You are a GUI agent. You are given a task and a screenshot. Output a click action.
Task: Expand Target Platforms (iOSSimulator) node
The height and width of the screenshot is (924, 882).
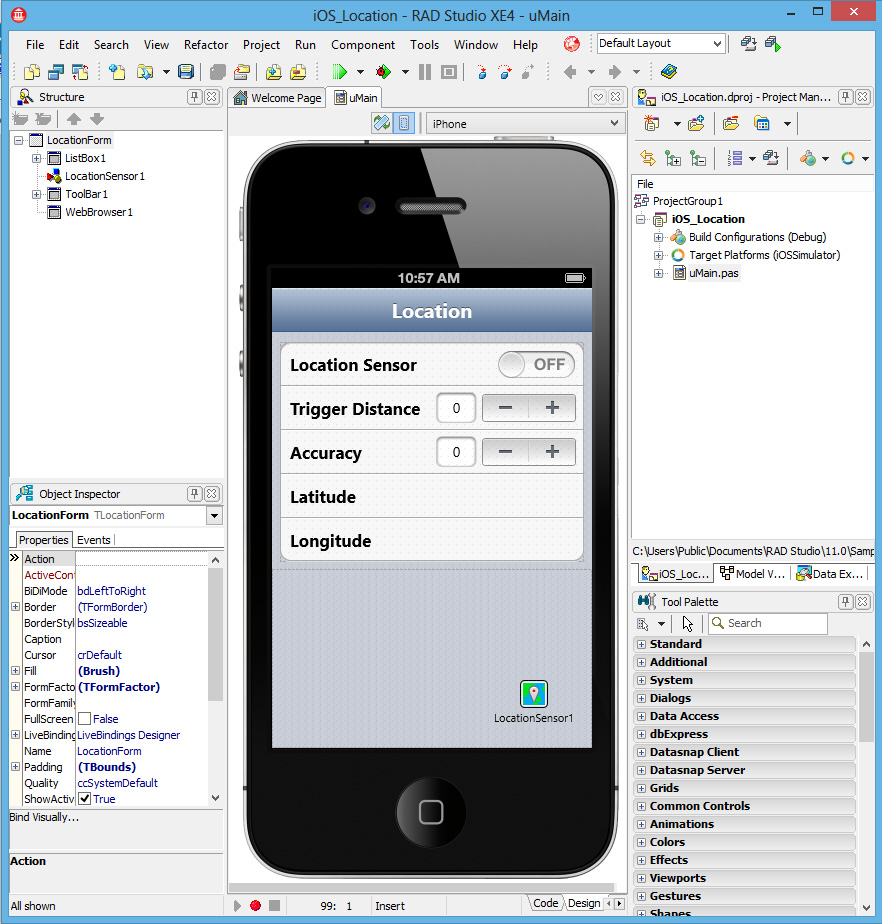658,255
